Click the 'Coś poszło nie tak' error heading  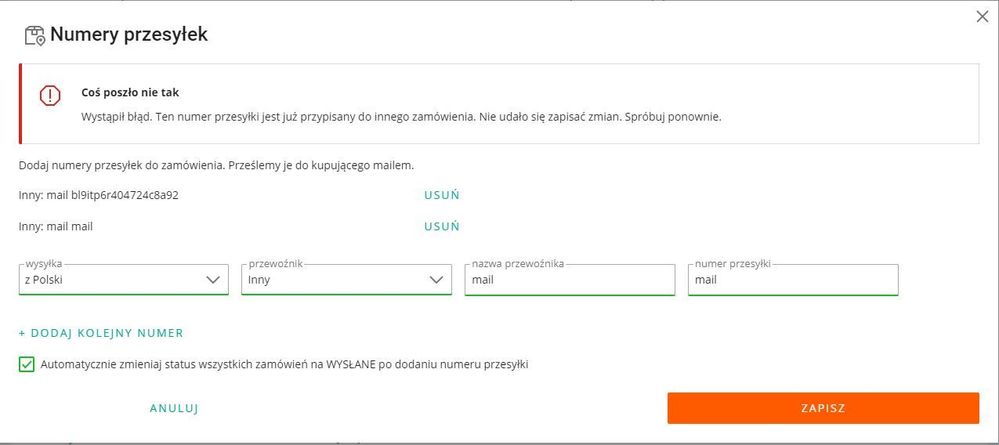click(x=130, y=92)
